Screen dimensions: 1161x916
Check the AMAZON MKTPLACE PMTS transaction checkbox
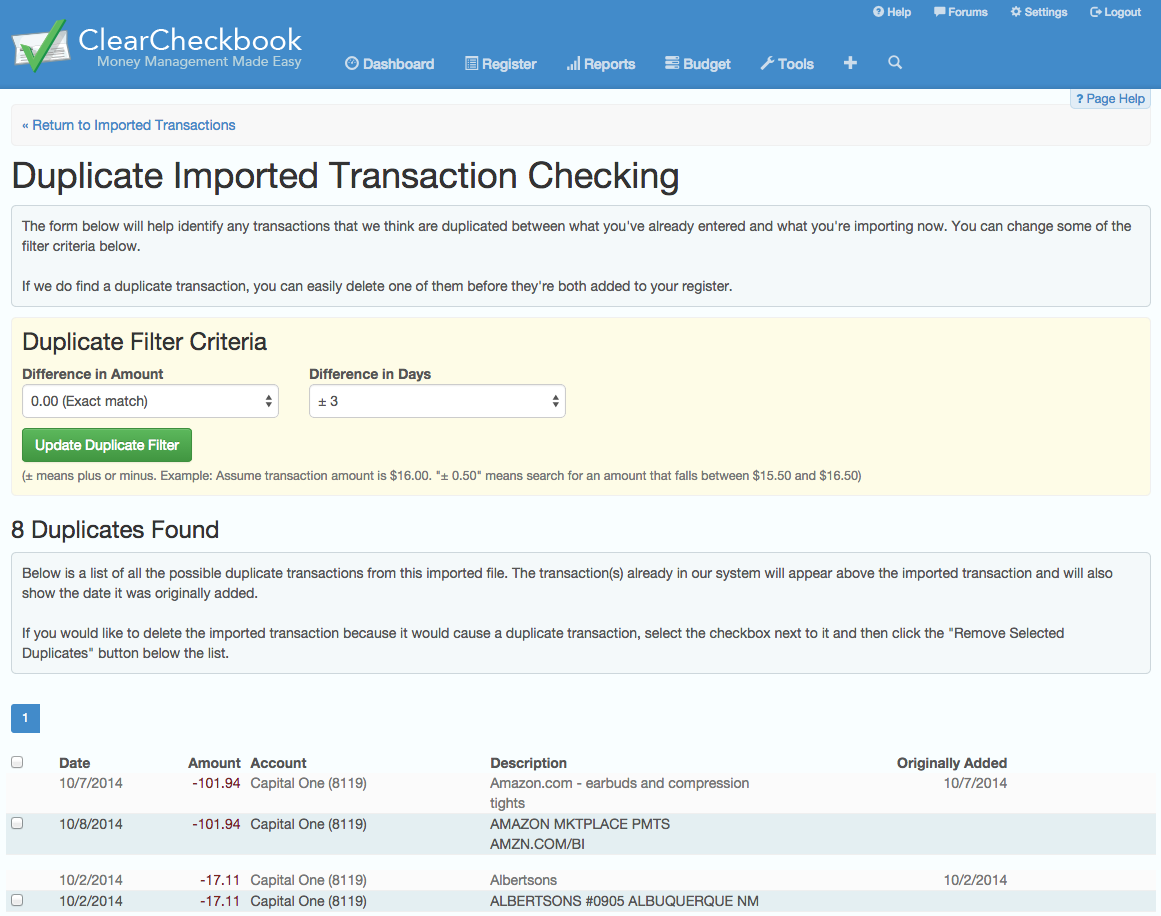[17, 823]
